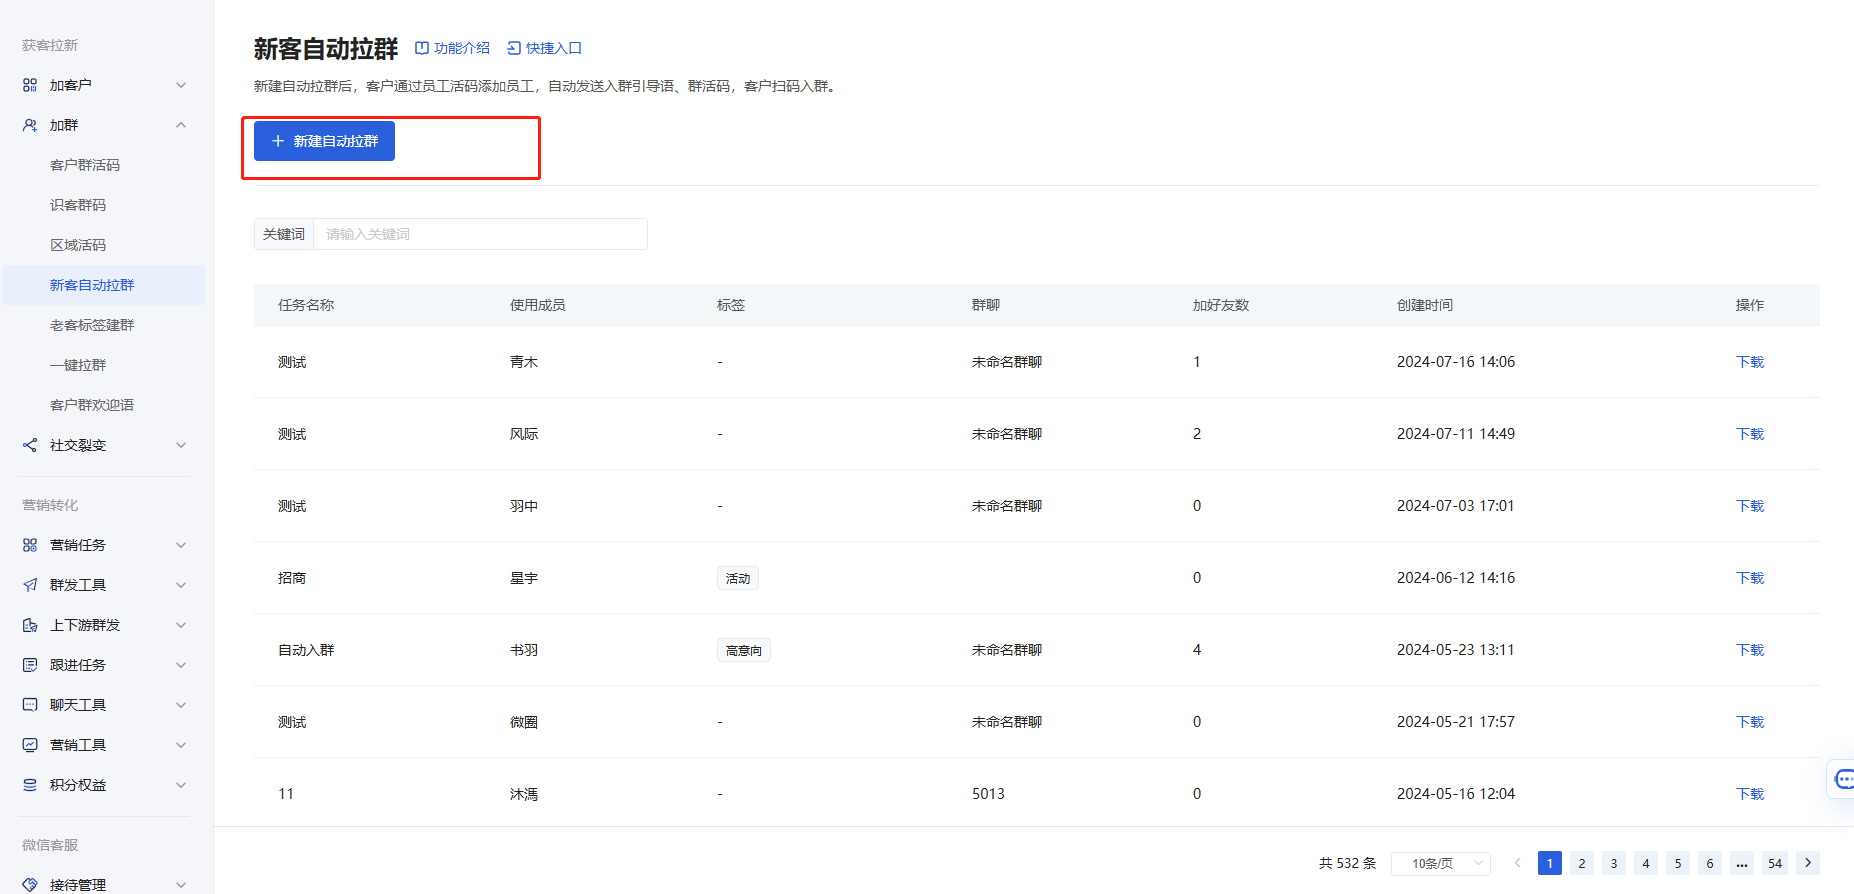Click the 群发工具 paper-plane icon
Screen dimensions: 1854x894
30,585
